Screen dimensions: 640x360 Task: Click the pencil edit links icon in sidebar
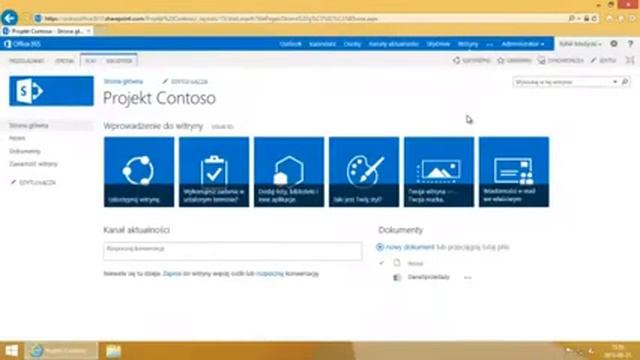(x=13, y=182)
